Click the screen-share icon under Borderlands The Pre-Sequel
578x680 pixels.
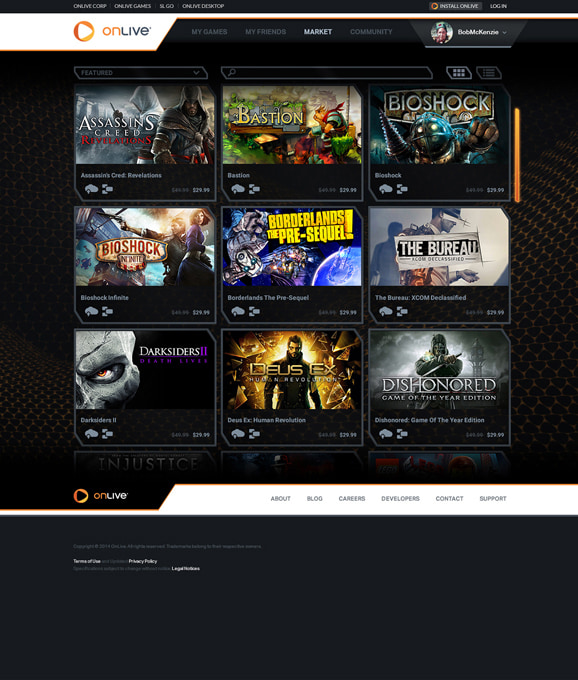254,311
